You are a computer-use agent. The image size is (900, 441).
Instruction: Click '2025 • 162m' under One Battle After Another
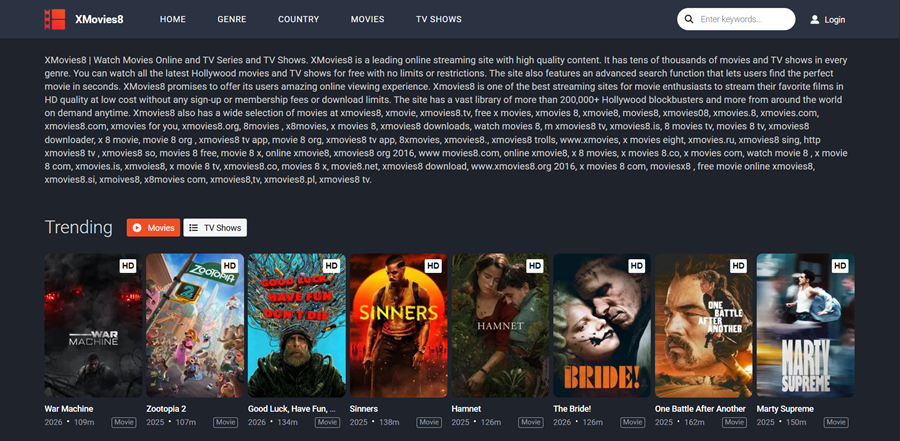click(680, 423)
